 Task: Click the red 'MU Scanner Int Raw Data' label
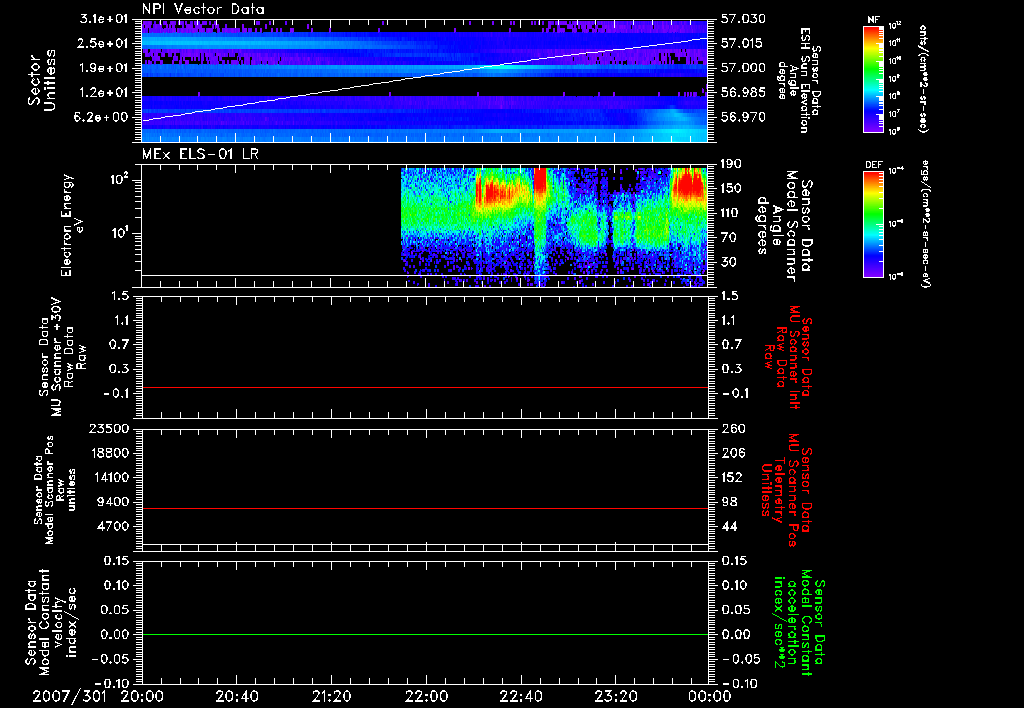click(788, 357)
